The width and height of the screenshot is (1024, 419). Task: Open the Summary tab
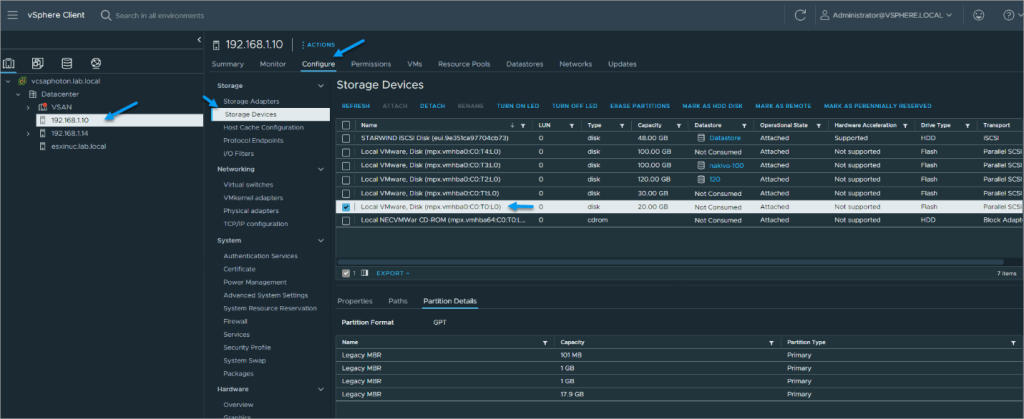point(227,64)
